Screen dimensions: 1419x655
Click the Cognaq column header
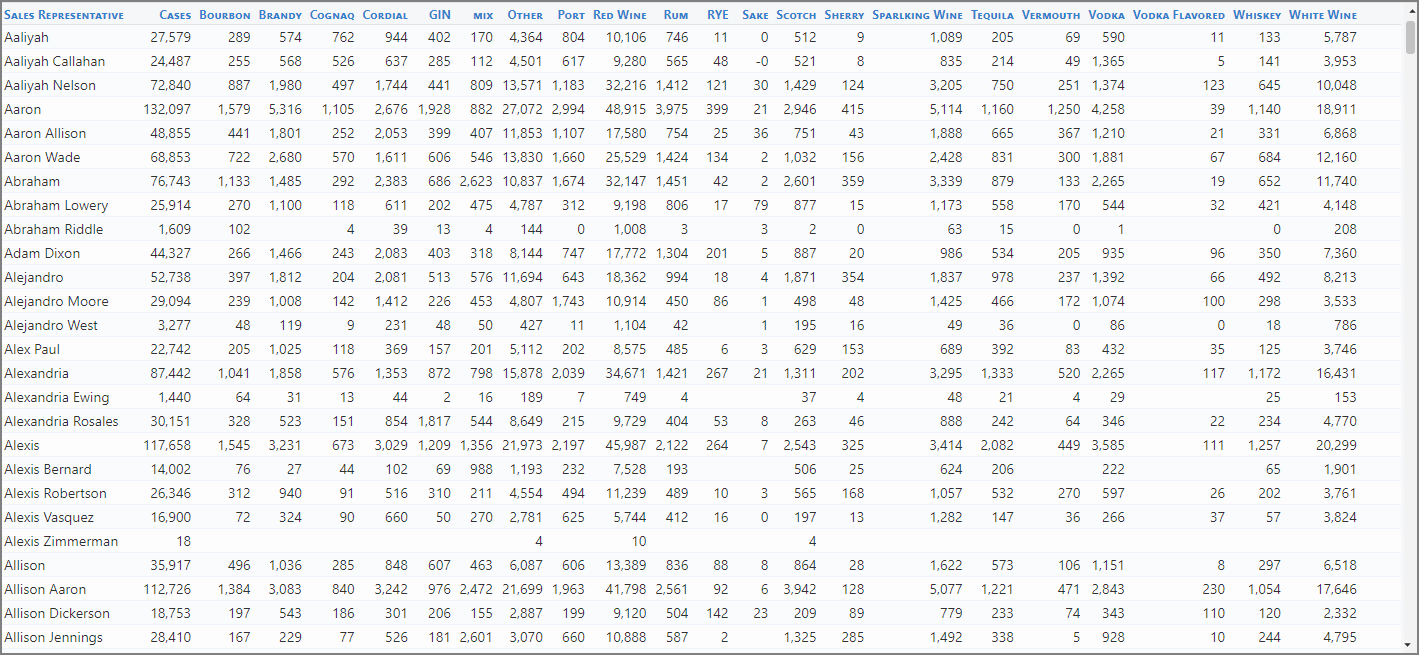click(x=332, y=15)
